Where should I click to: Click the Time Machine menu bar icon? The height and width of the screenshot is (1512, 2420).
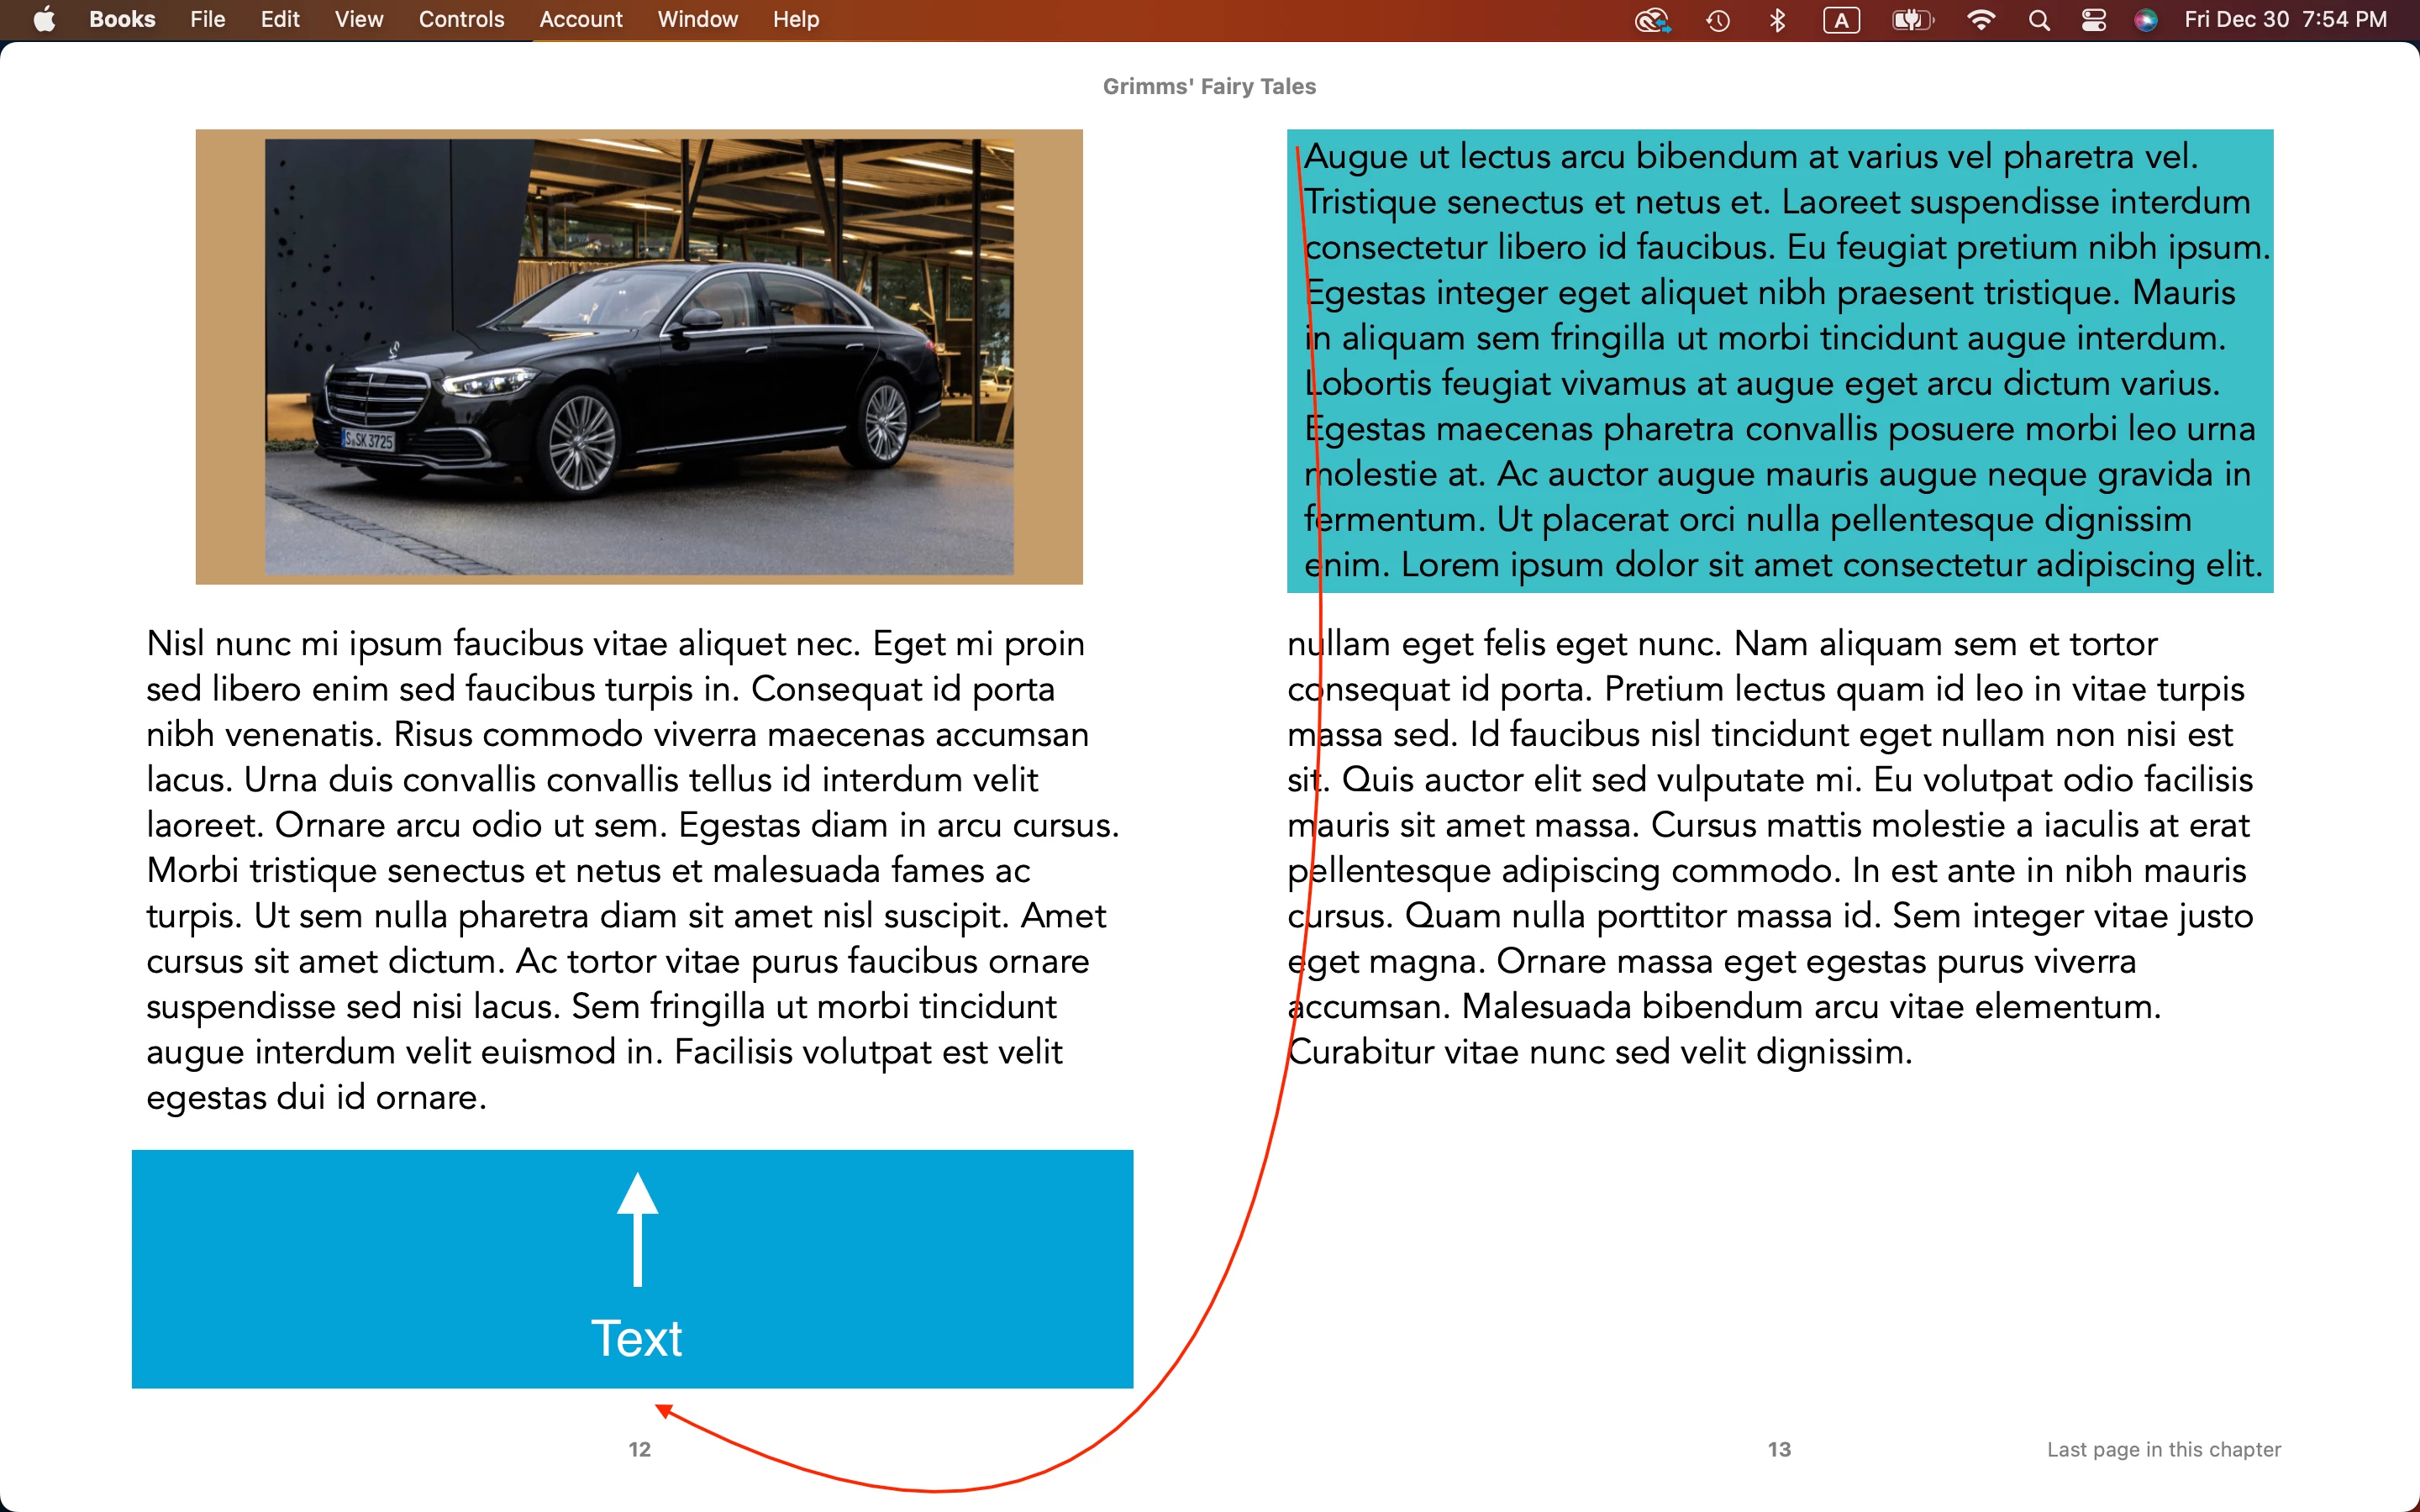click(1718, 20)
